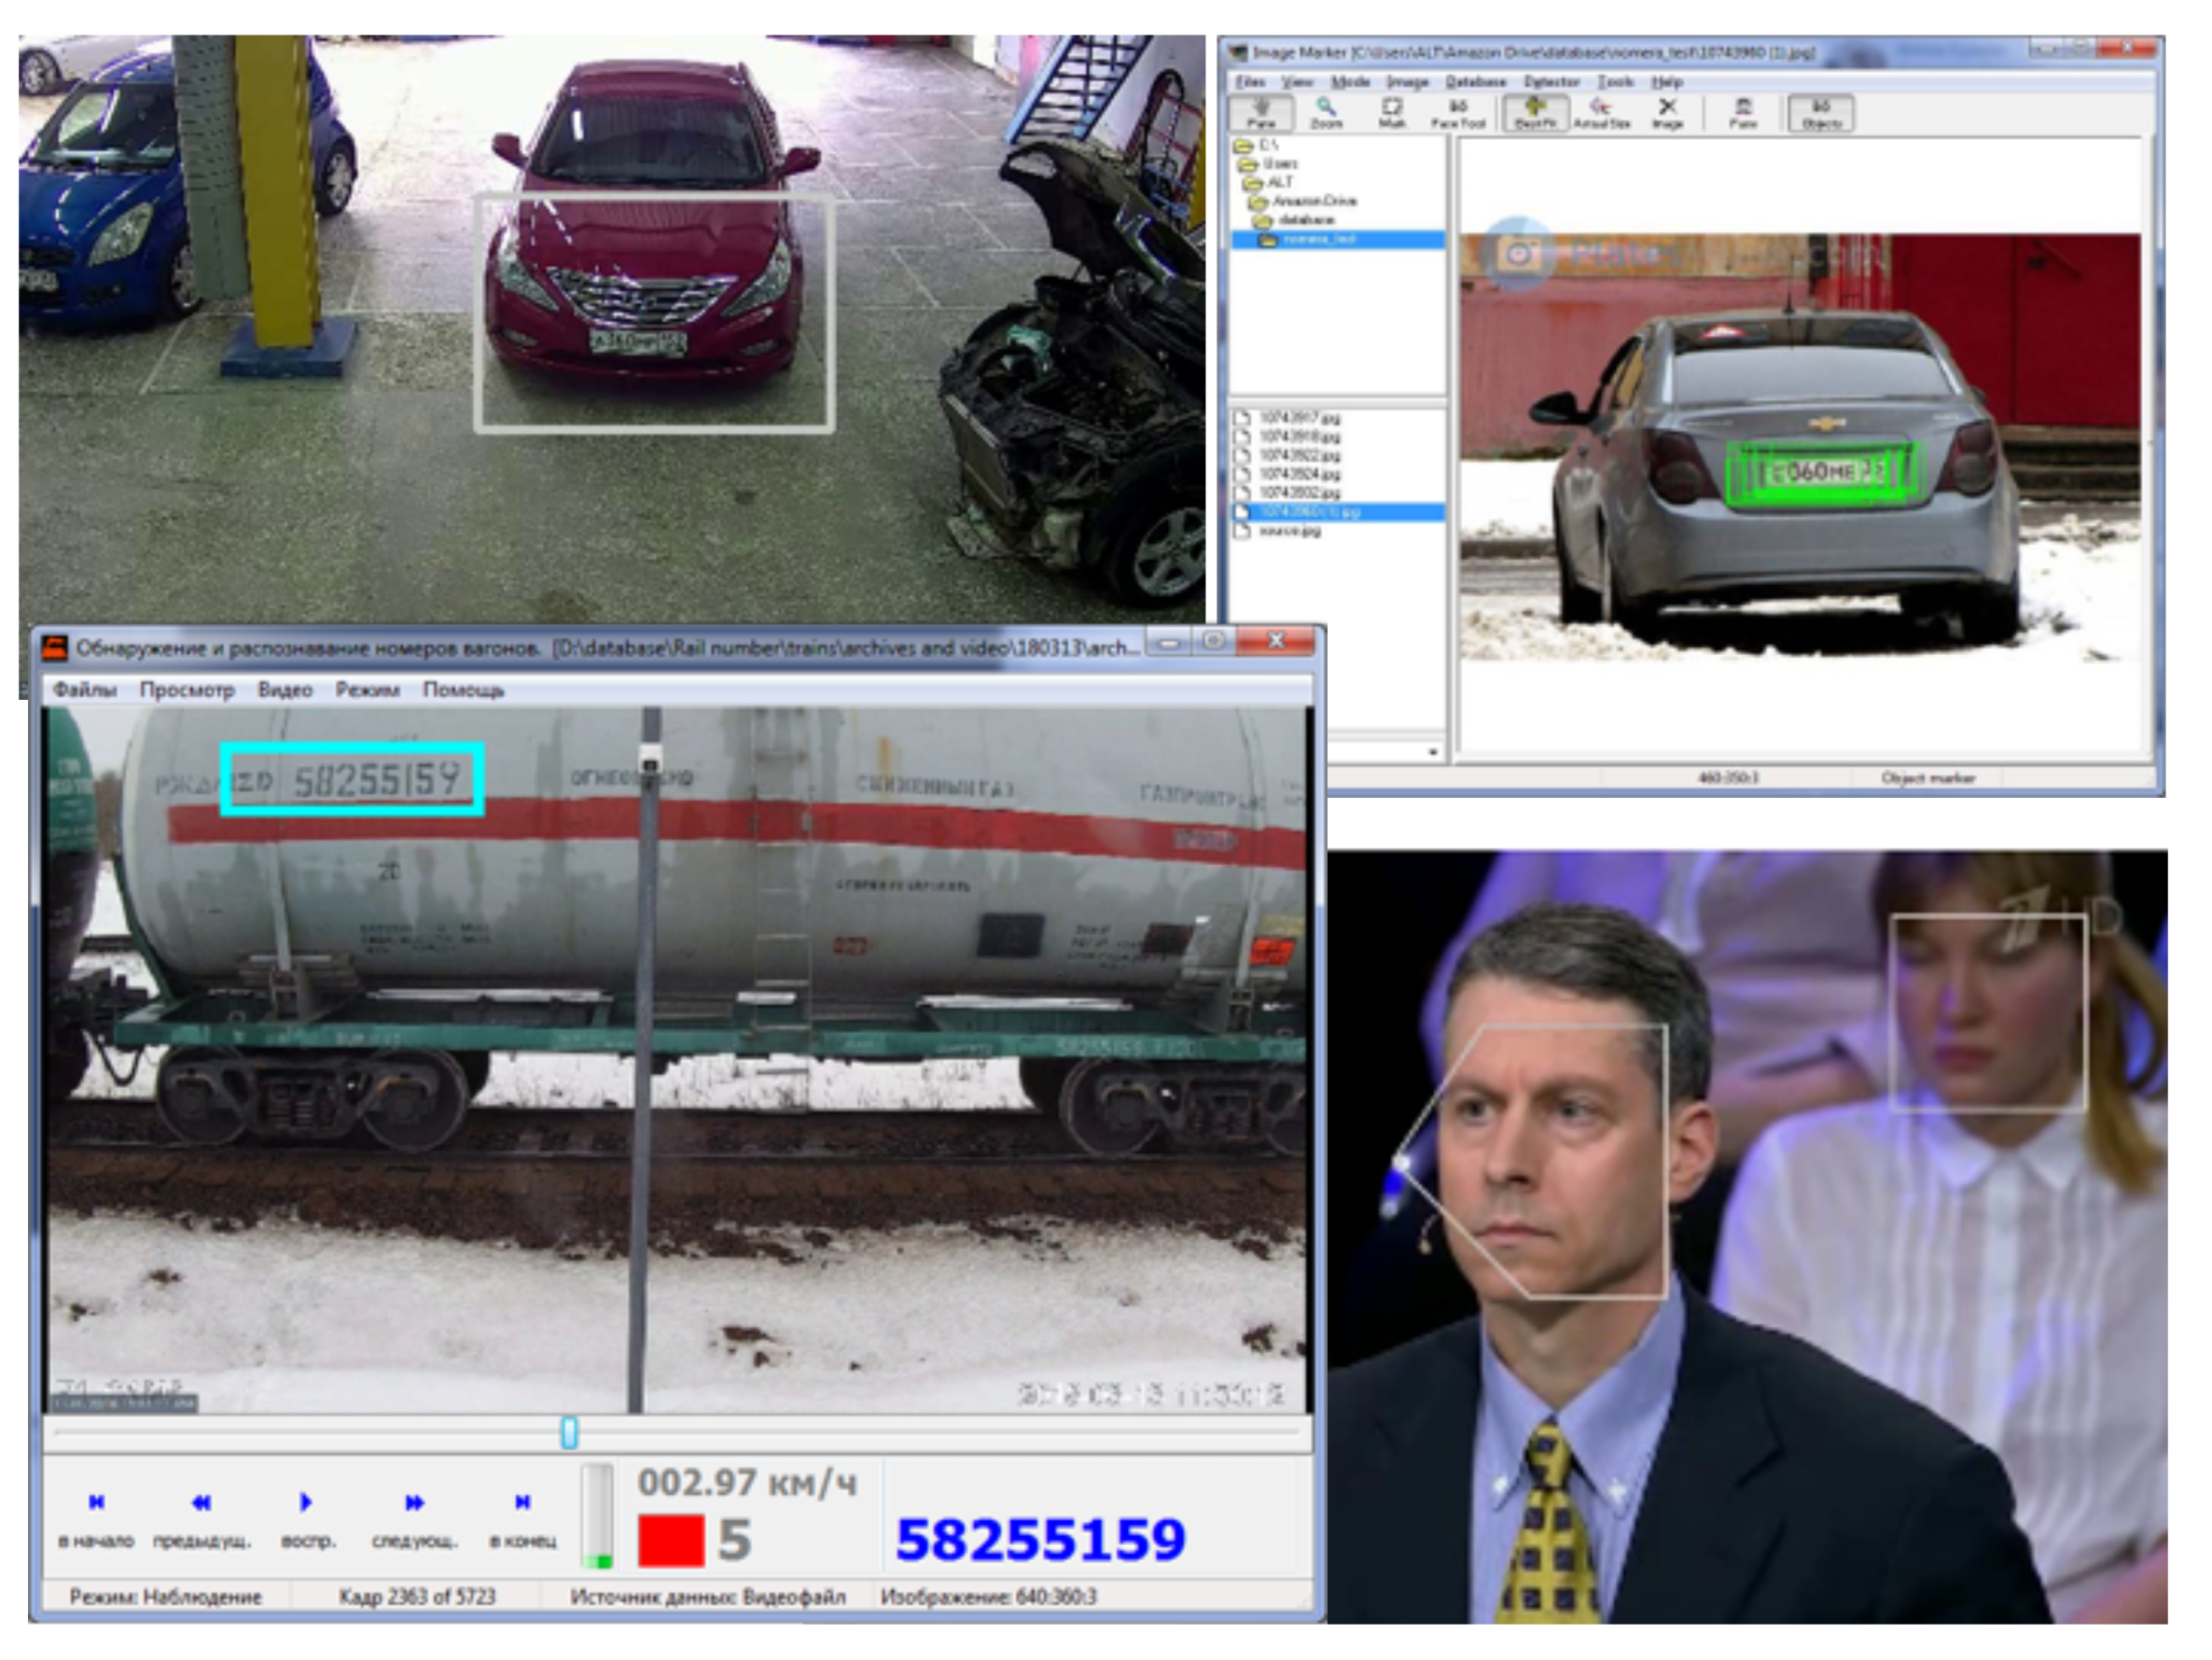Select the Mask tool icon
2212x1660 pixels.
[x=1392, y=112]
